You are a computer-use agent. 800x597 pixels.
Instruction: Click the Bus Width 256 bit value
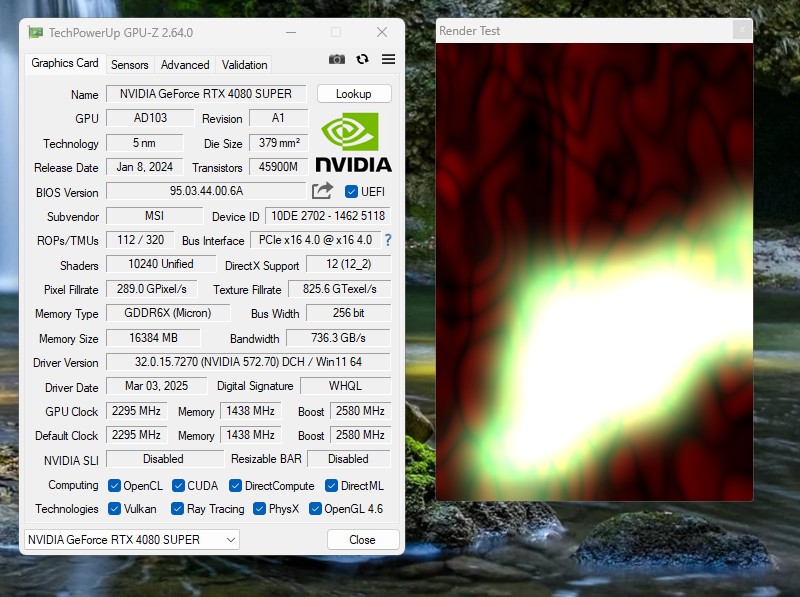click(x=348, y=313)
